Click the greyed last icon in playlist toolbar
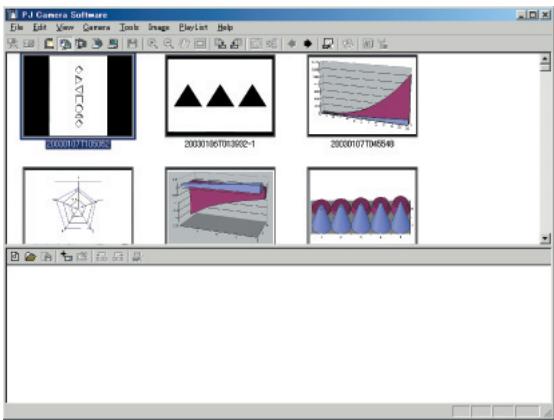The image size is (554, 420). point(137,256)
